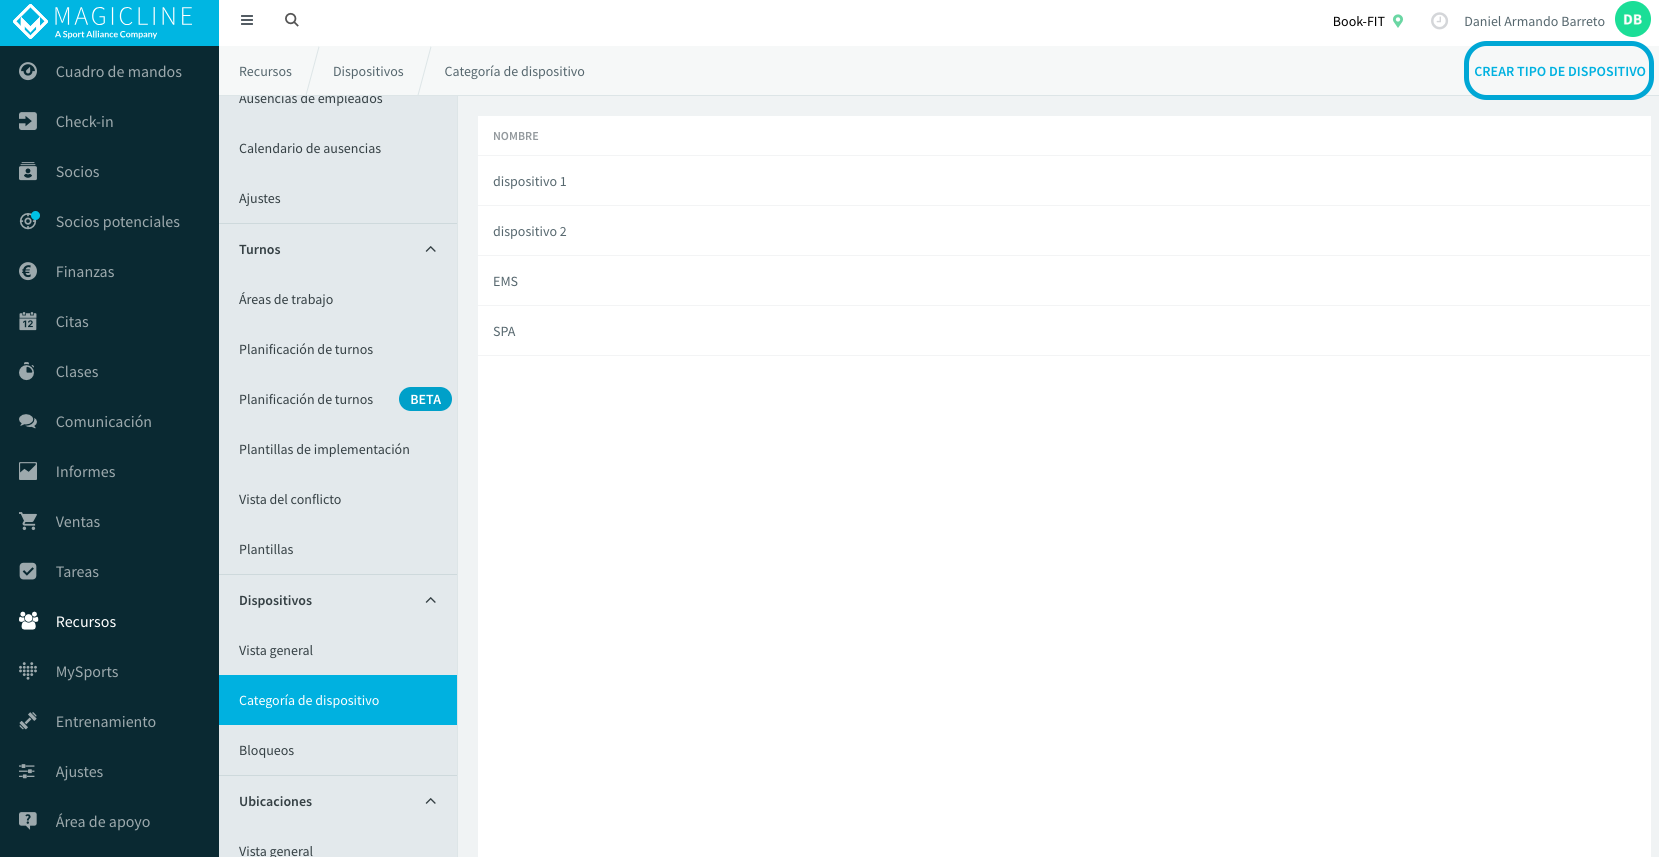This screenshot has width=1659, height=857.
Task: Click the Citas calendar icon
Action: point(28,321)
